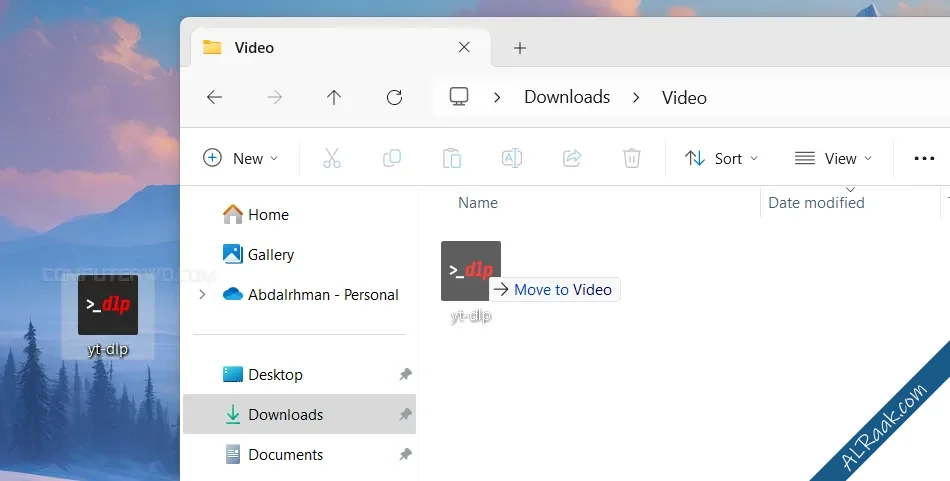Expand breadcrumb chevron before Downloads
950x481 pixels.
[497, 98]
